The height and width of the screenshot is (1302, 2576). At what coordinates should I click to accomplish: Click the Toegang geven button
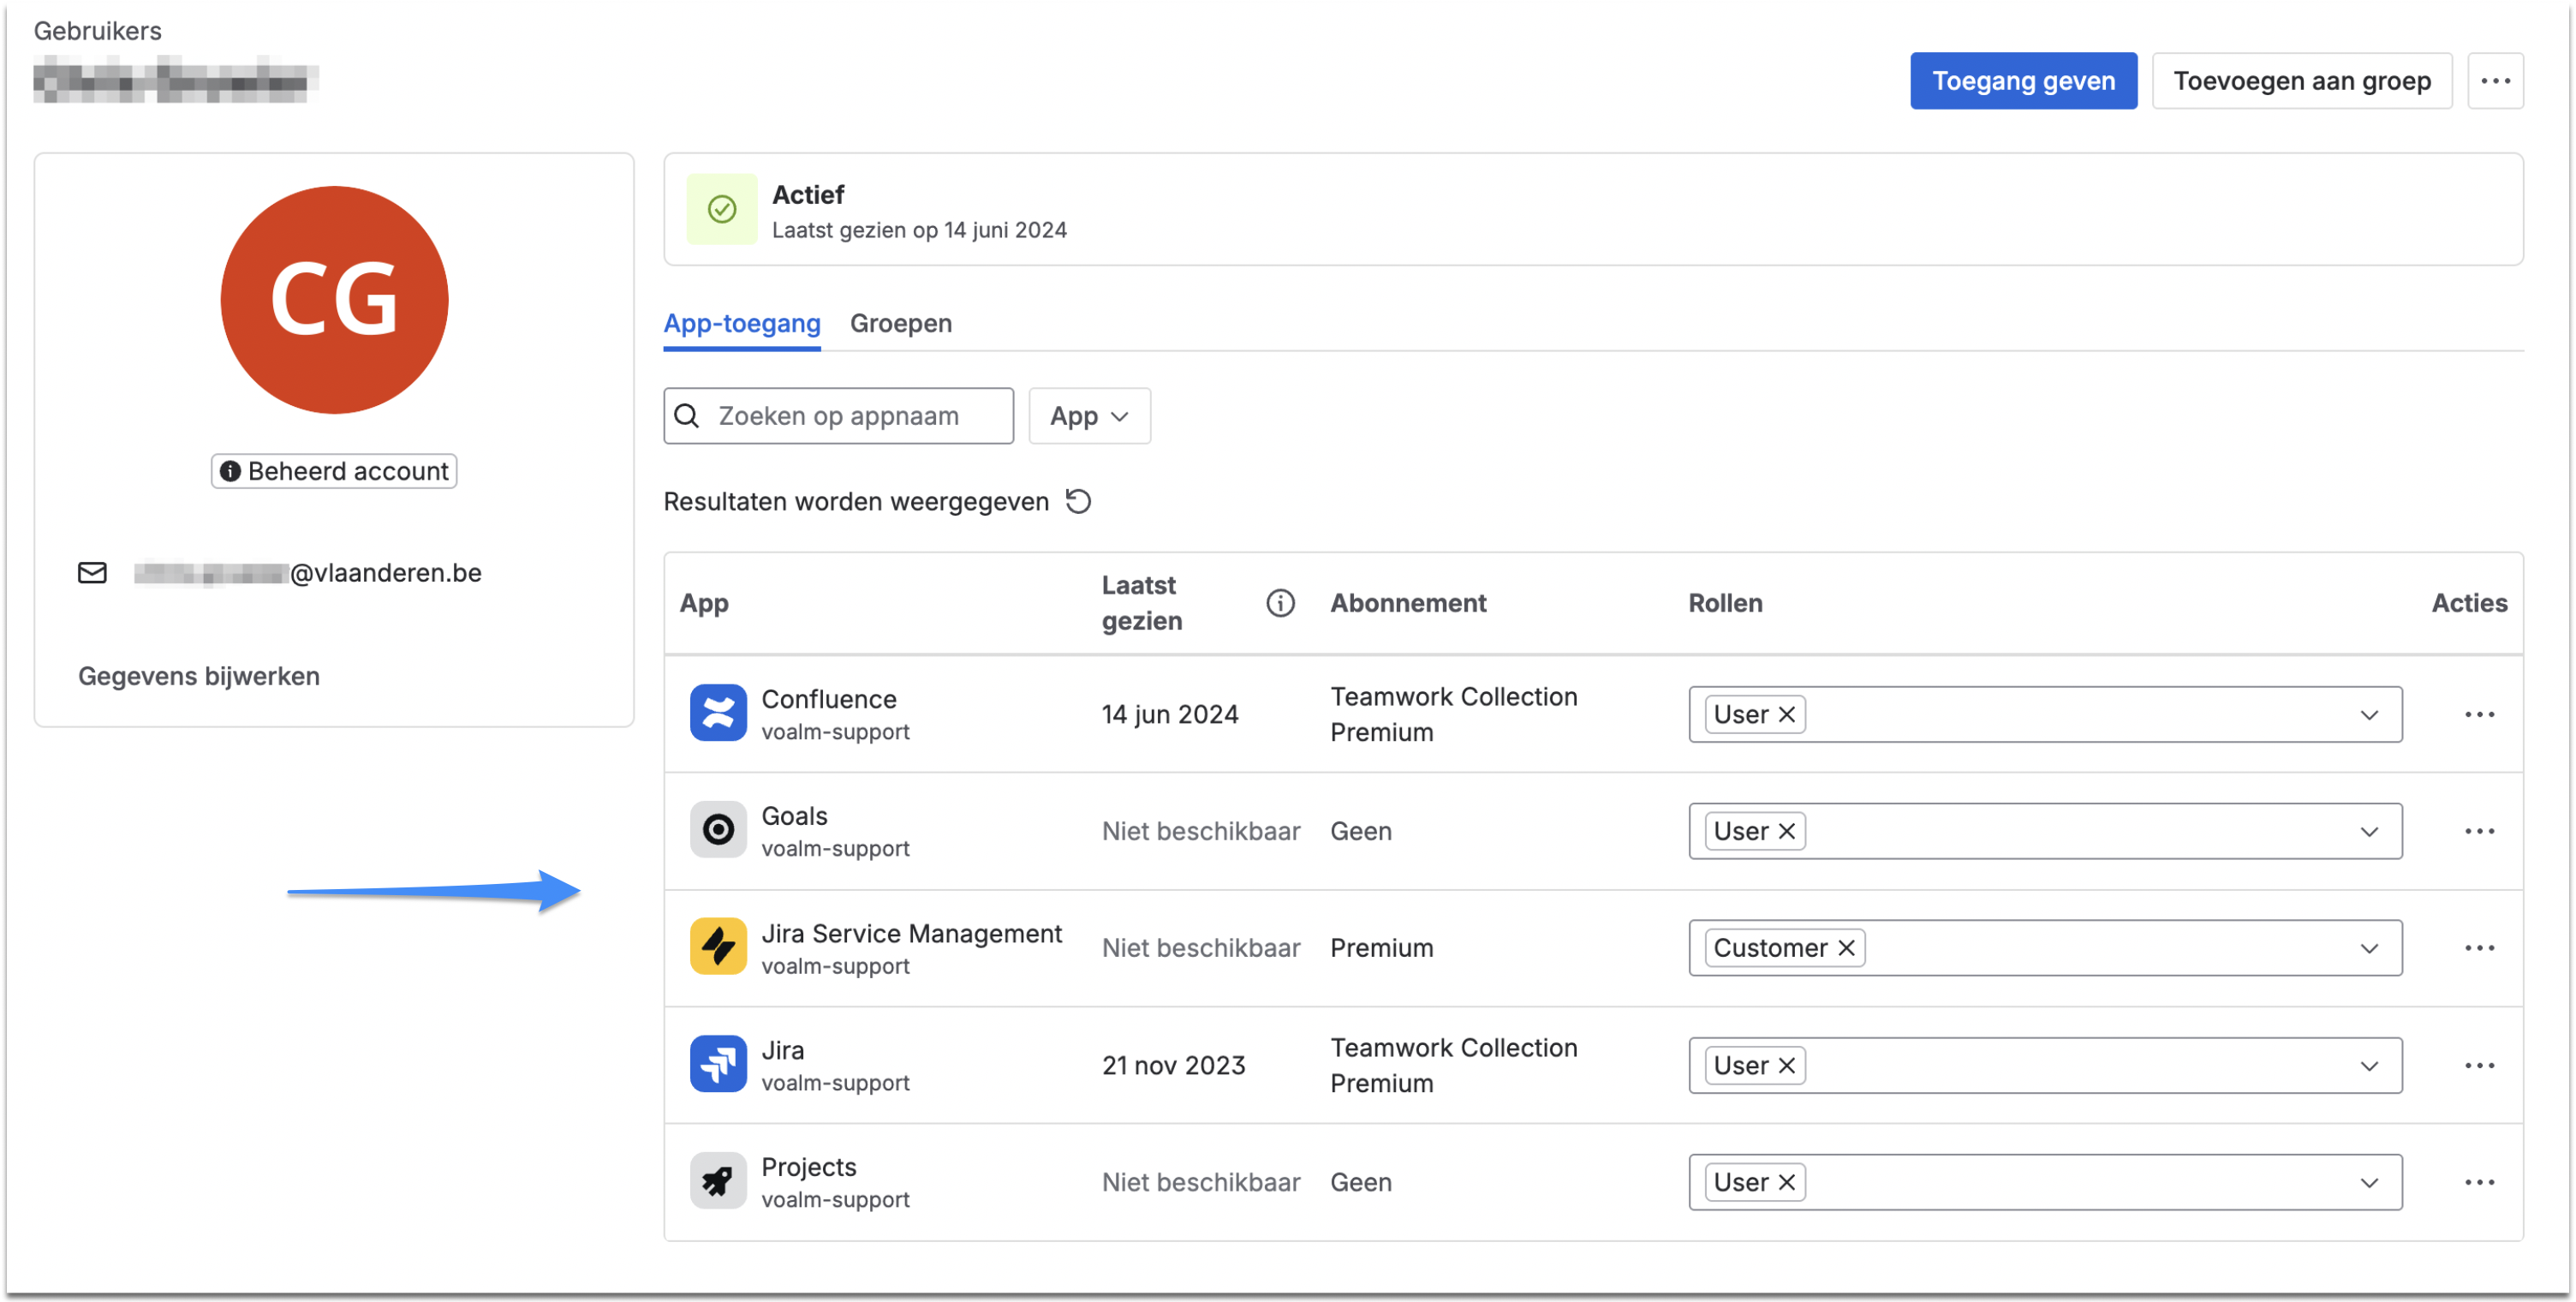coord(2022,81)
